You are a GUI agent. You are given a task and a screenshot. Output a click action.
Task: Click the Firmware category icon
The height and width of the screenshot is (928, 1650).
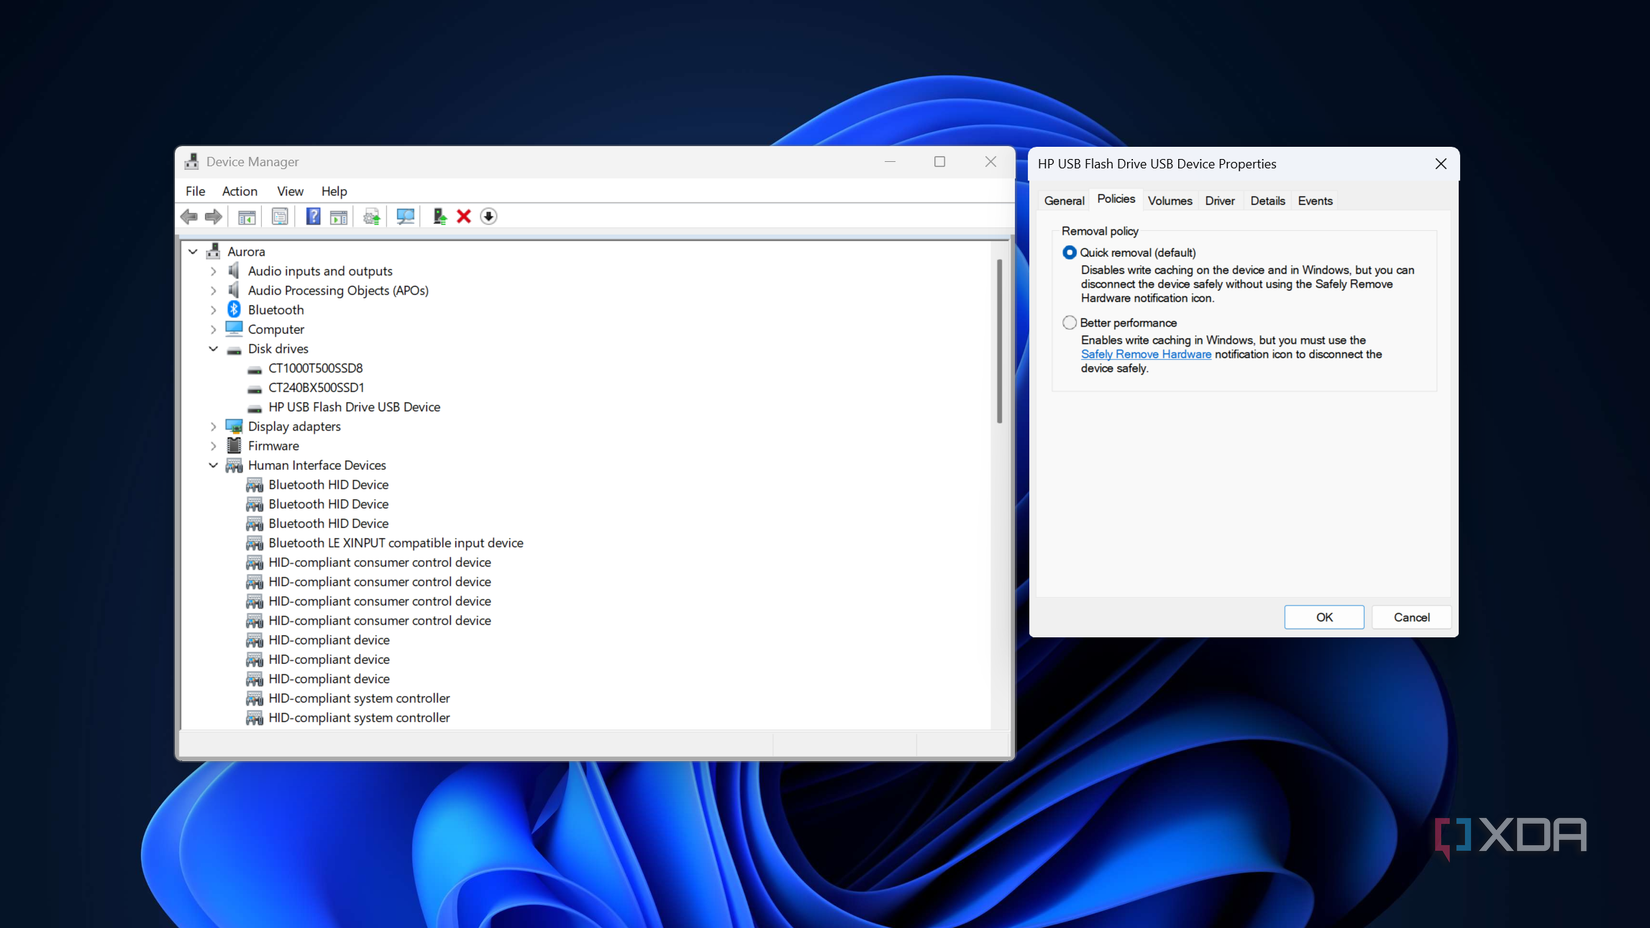click(x=234, y=446)
